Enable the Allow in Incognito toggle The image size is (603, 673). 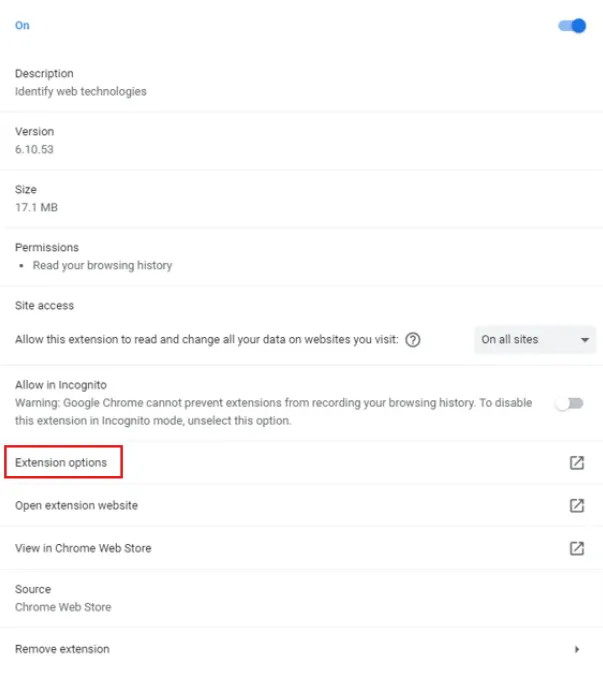569,403
